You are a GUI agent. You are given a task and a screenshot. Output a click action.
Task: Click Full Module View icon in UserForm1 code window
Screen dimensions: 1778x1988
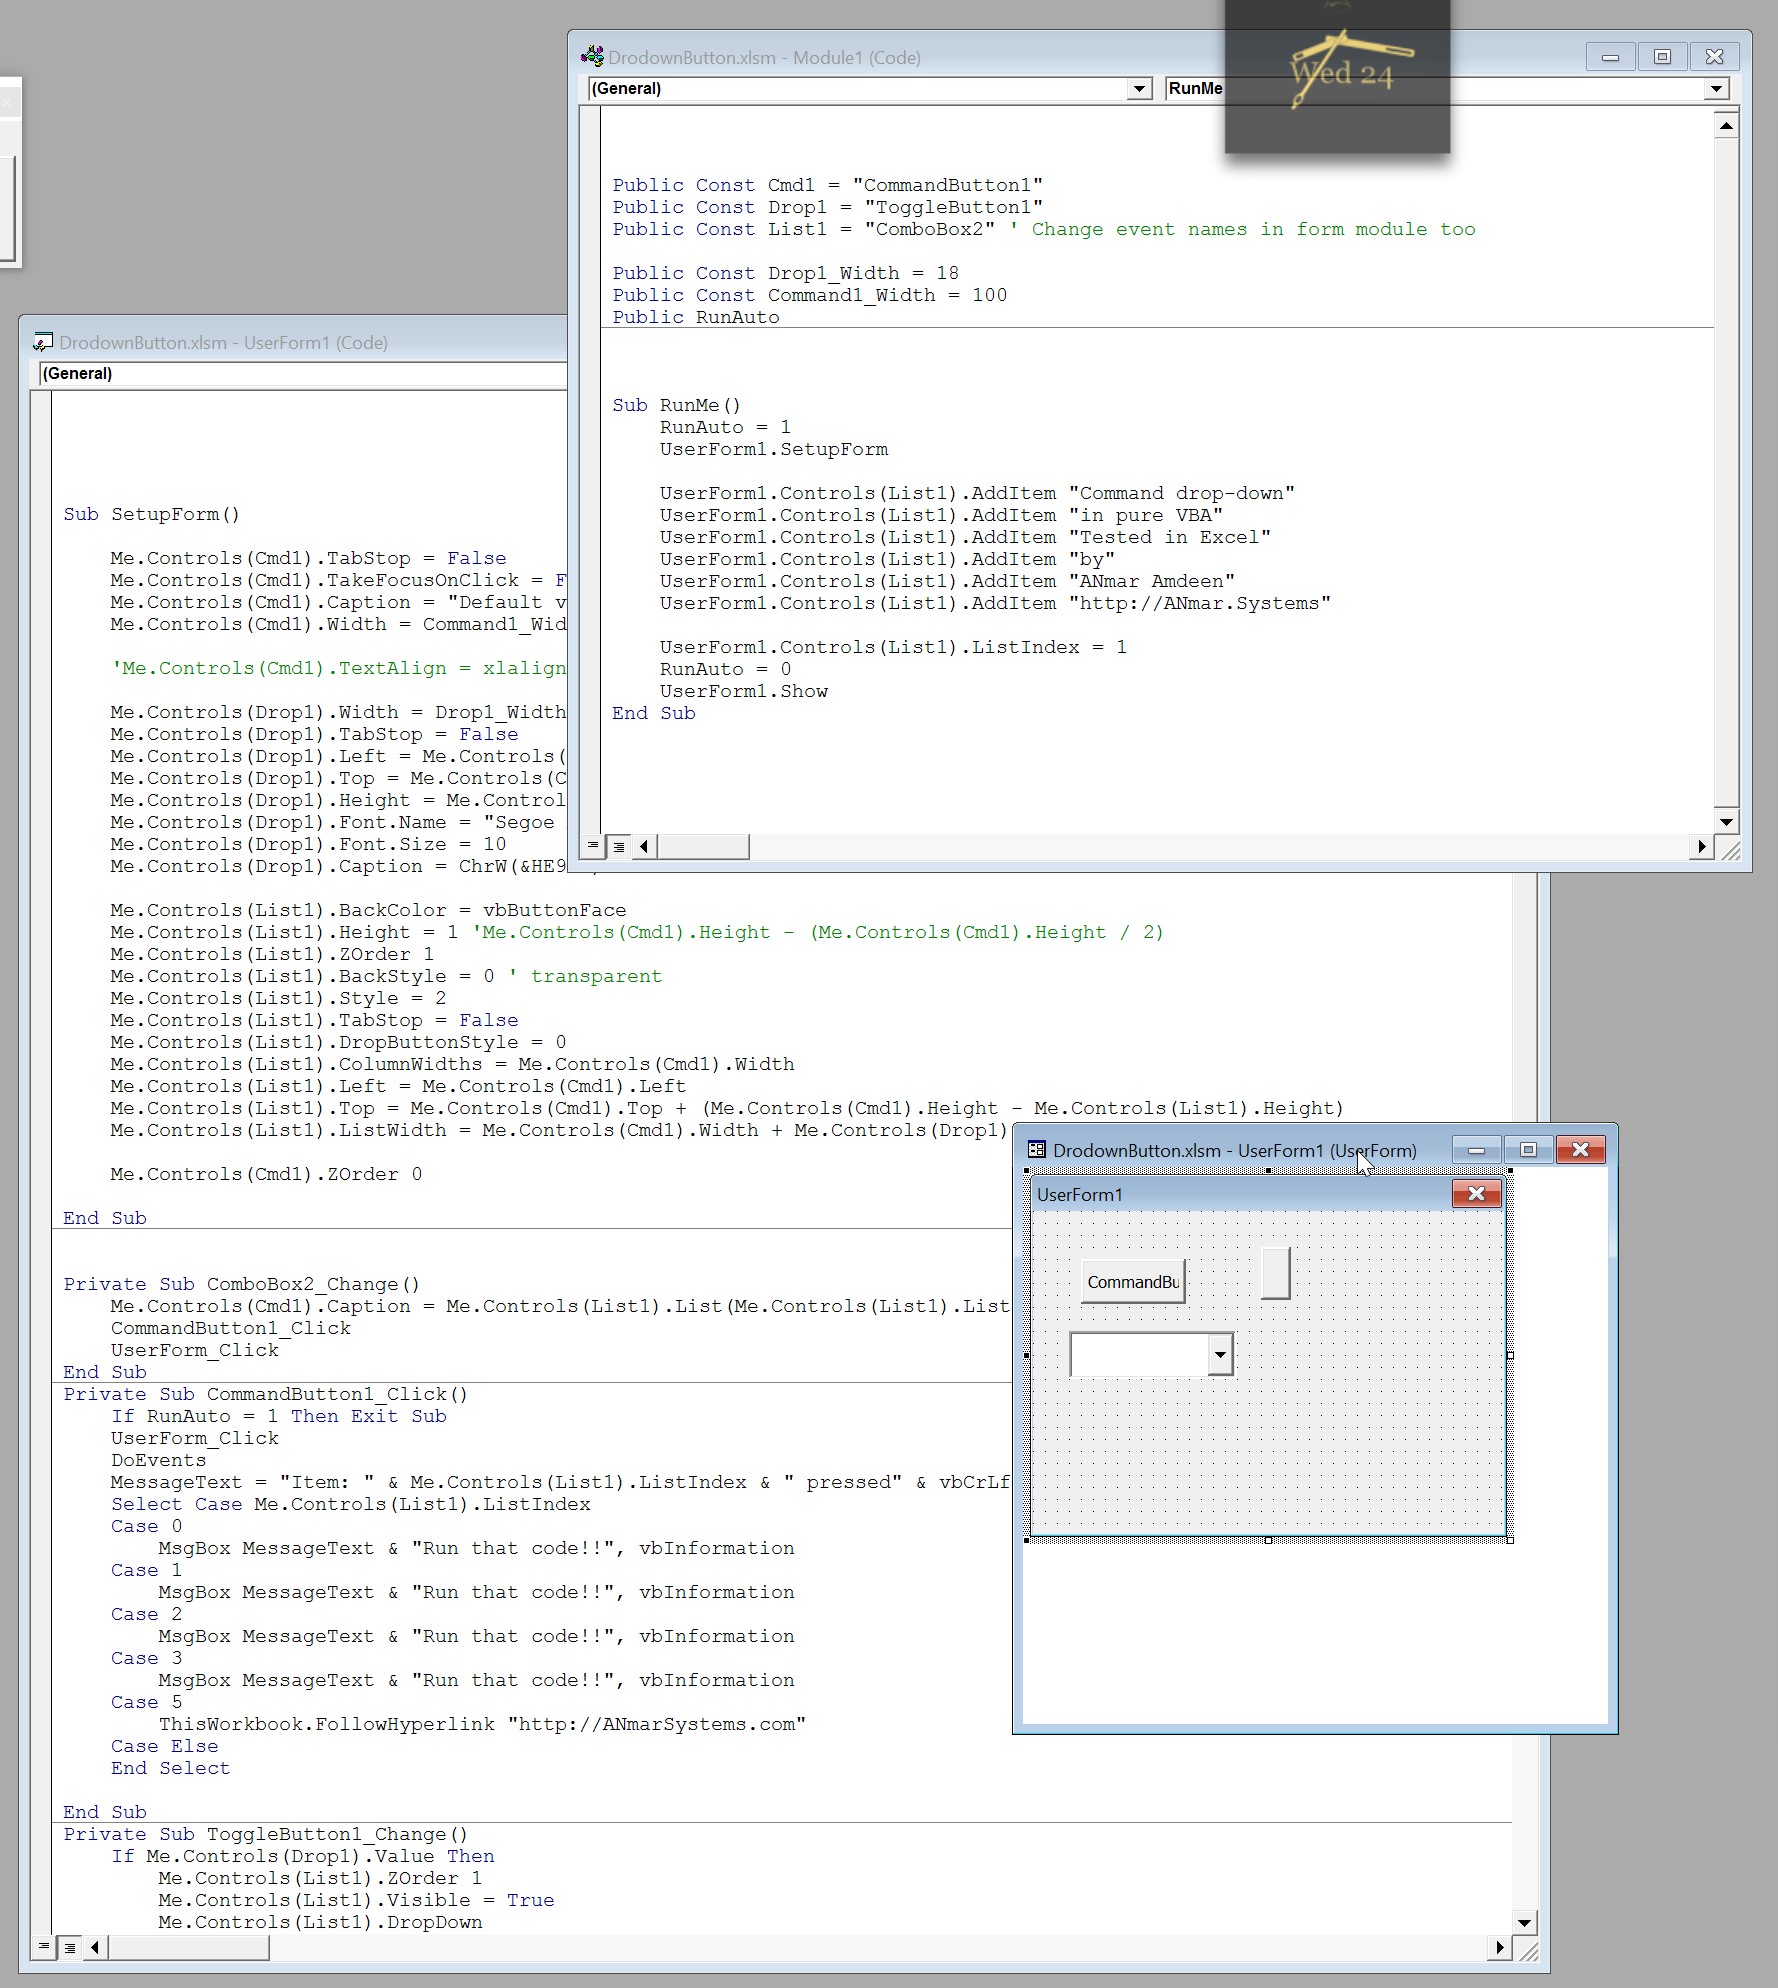coord(69,1948)
